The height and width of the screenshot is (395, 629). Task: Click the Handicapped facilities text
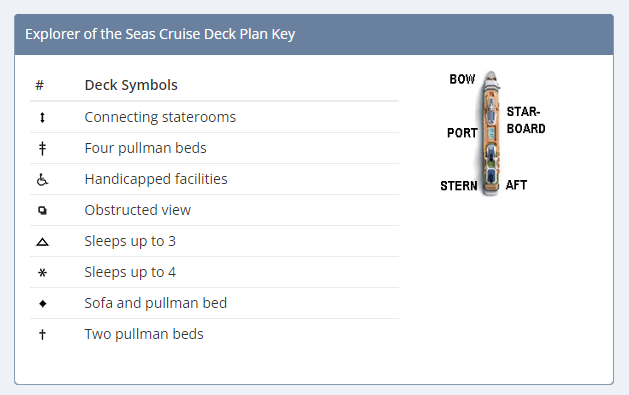click(x=156, y=179)
